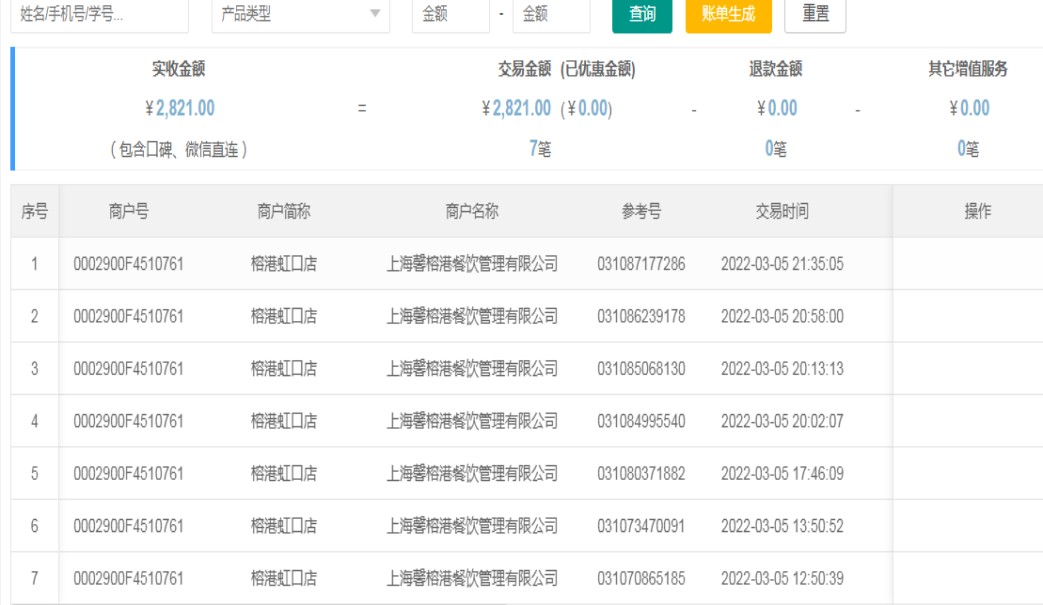This screenshot has height=605, width=1043.
Task: Select transaction at 2022-03-05 20:58:00
Action: pos(782,317)
